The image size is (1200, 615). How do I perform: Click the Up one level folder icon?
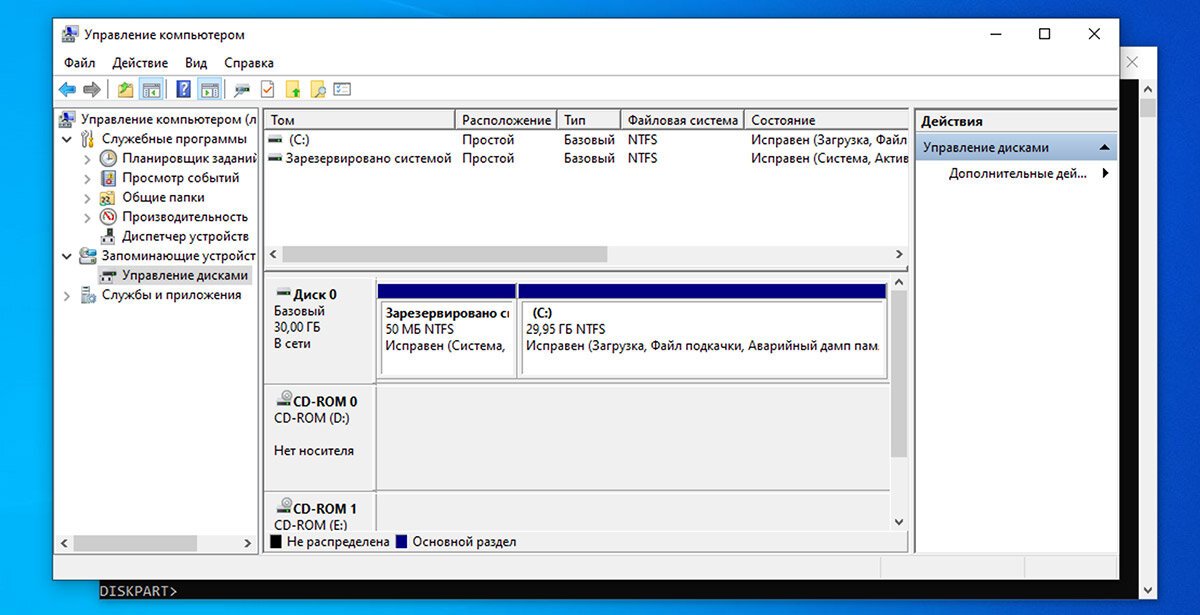(x=125, y=90)
